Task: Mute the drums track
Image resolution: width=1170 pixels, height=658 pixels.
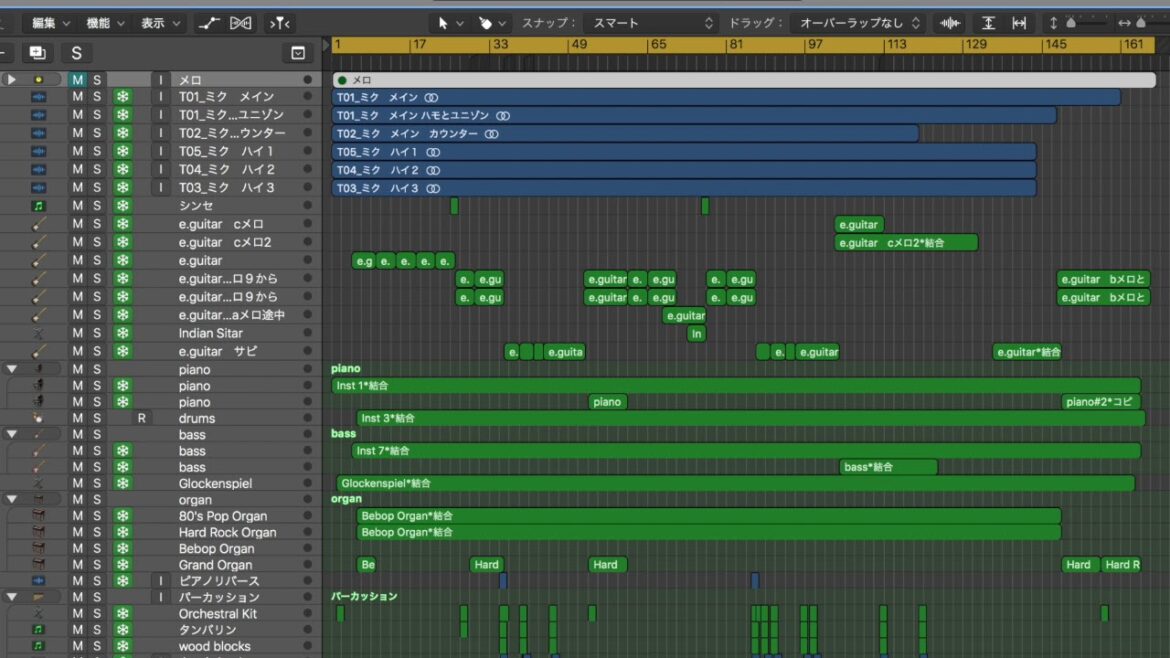Action: (78, 418)
